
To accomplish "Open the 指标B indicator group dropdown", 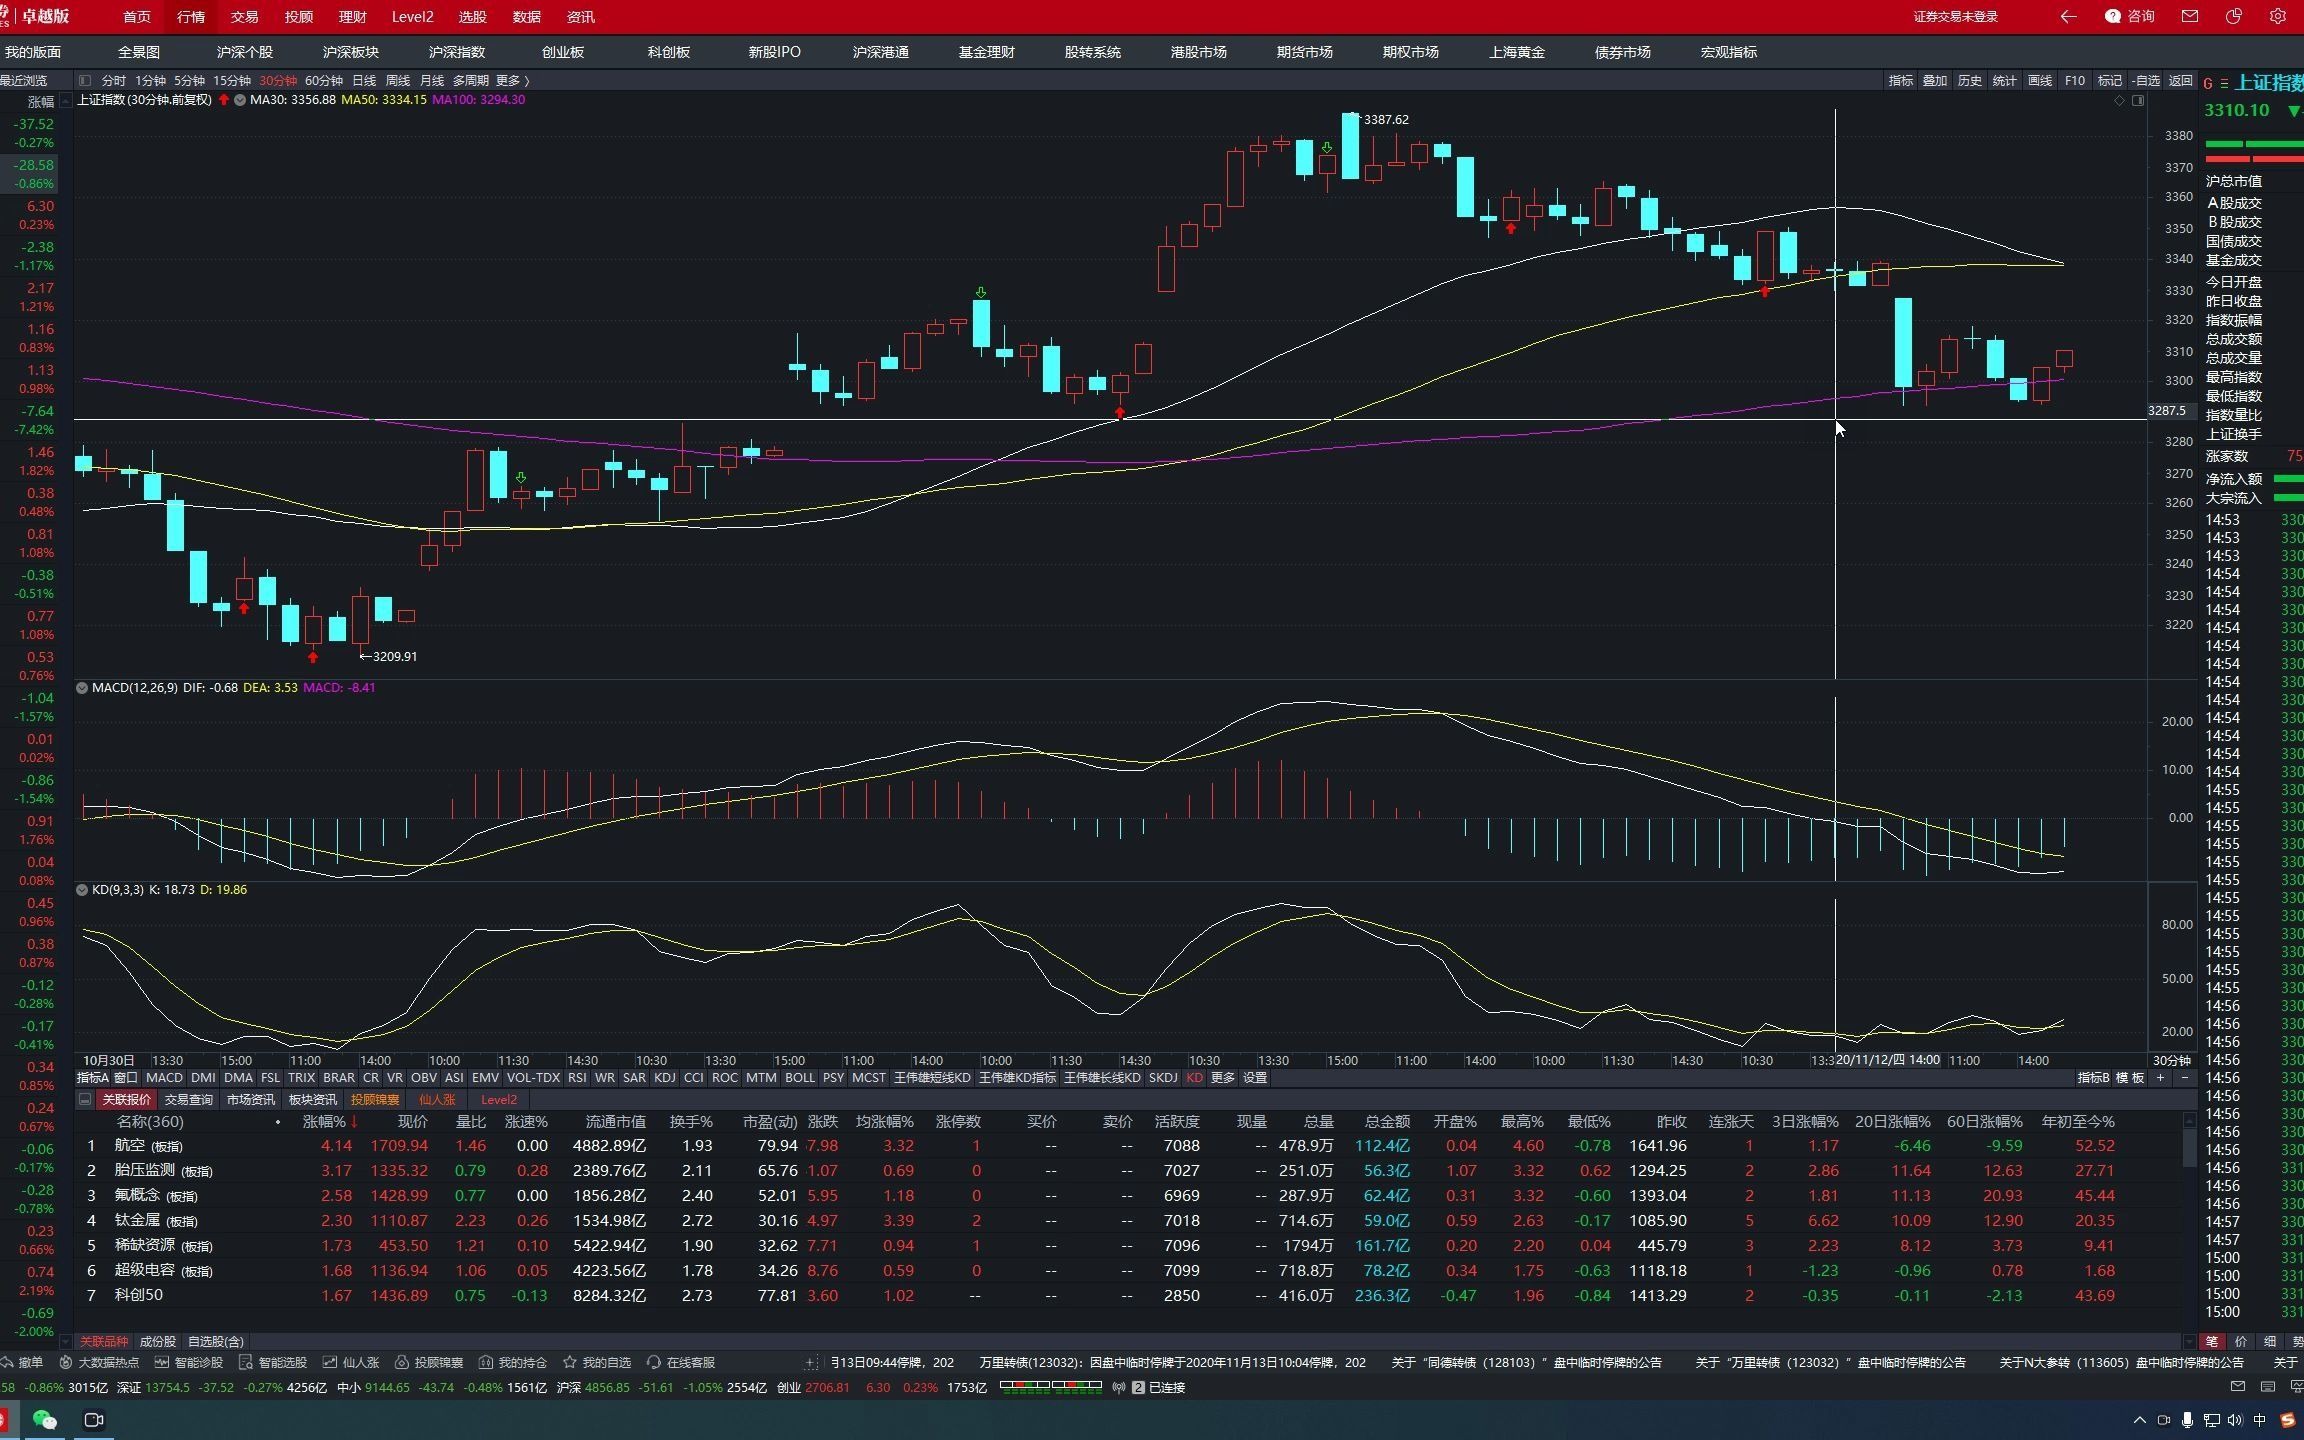I will click(2093, 1077).
